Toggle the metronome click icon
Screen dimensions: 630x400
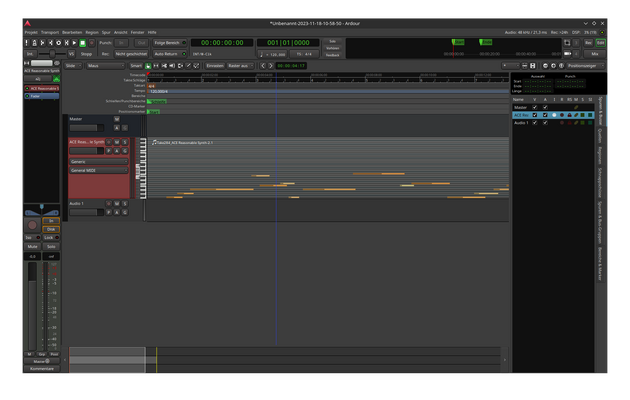click(x=35, y=43)
